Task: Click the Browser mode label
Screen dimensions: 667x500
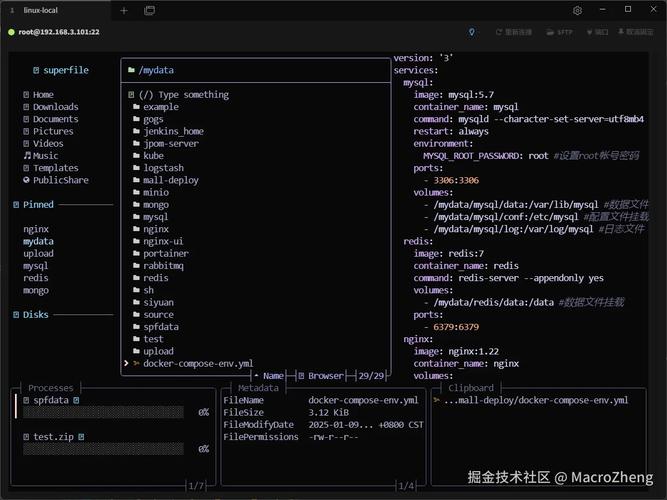Action: pyautogui.click(x=321, y=376)
